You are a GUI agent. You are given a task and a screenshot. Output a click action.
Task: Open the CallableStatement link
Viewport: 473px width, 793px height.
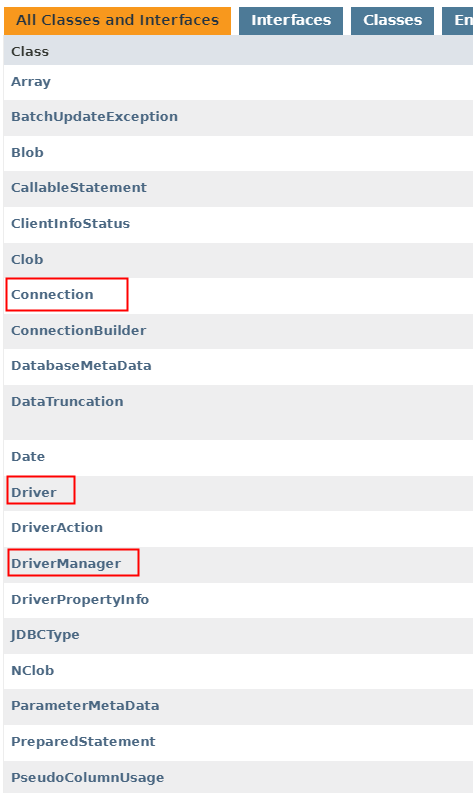click(79, 188)
